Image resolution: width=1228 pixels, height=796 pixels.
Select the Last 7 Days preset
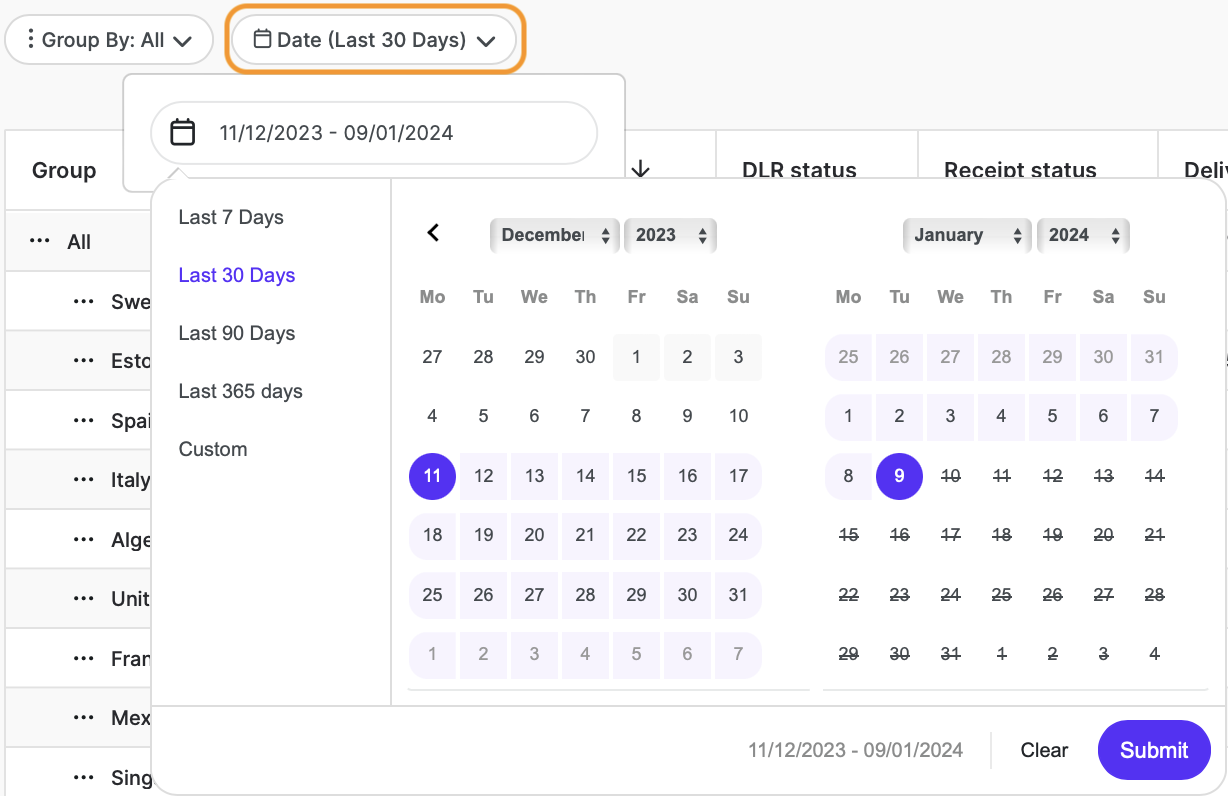(231, 217)
